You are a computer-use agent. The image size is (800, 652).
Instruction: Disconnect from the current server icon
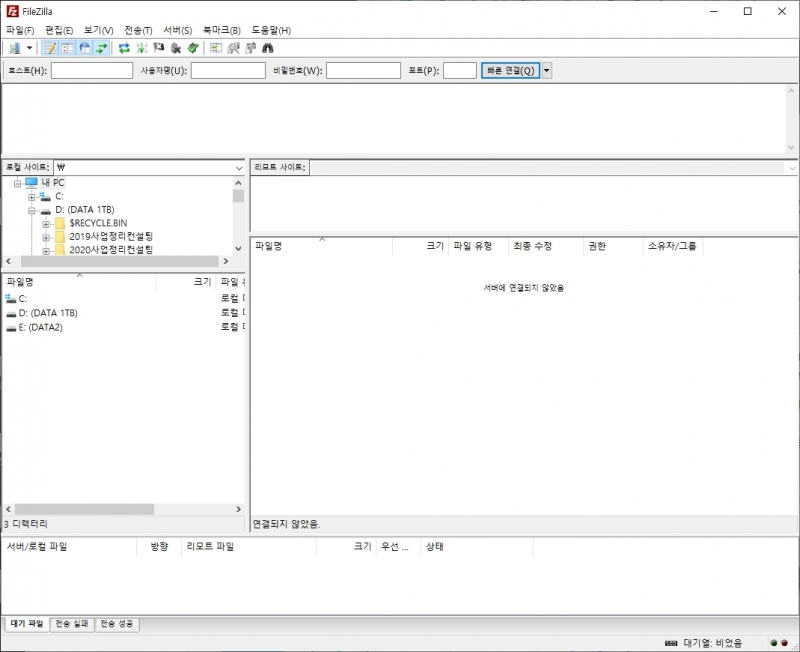(x=176, y=48)
